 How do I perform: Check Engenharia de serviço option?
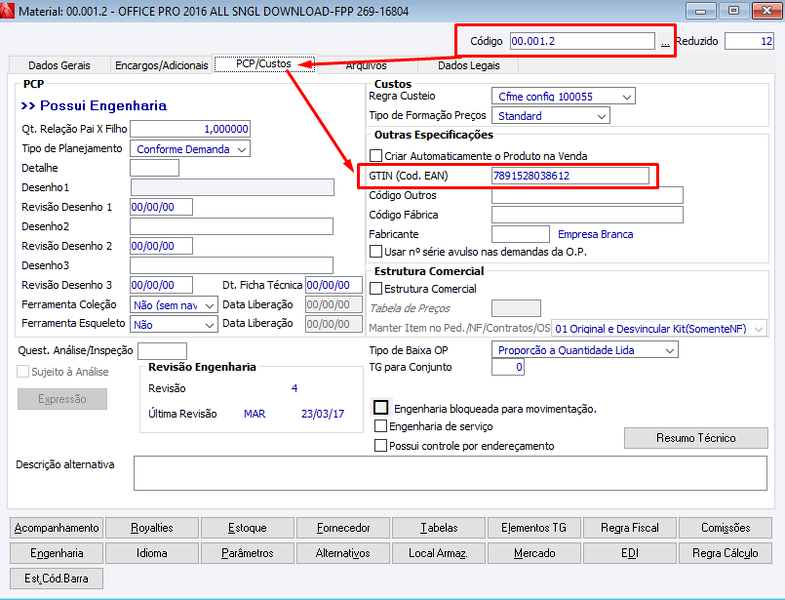[x=380, y=426]
